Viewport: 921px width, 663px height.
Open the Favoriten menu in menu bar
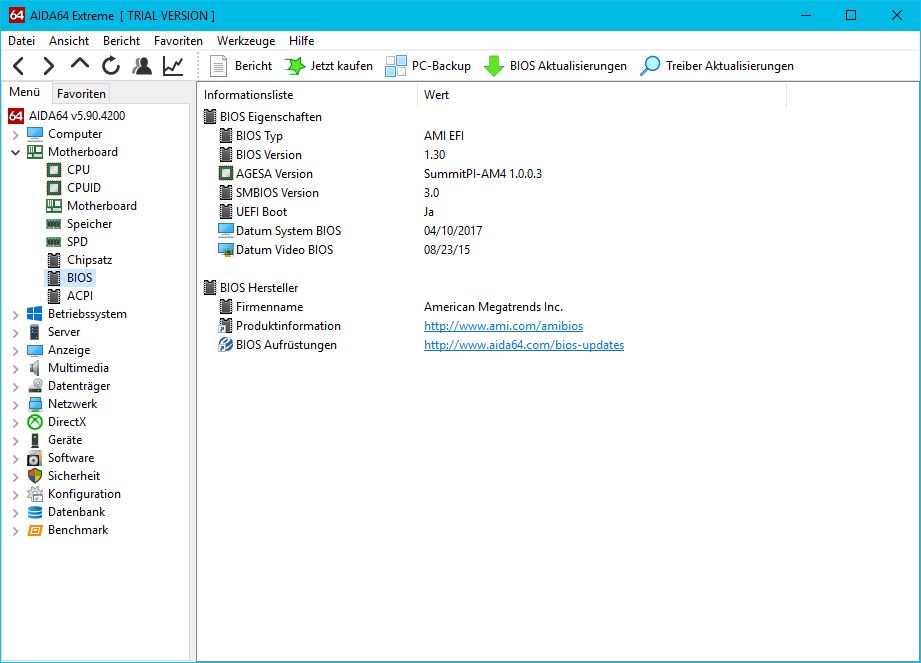coord(178,41)
